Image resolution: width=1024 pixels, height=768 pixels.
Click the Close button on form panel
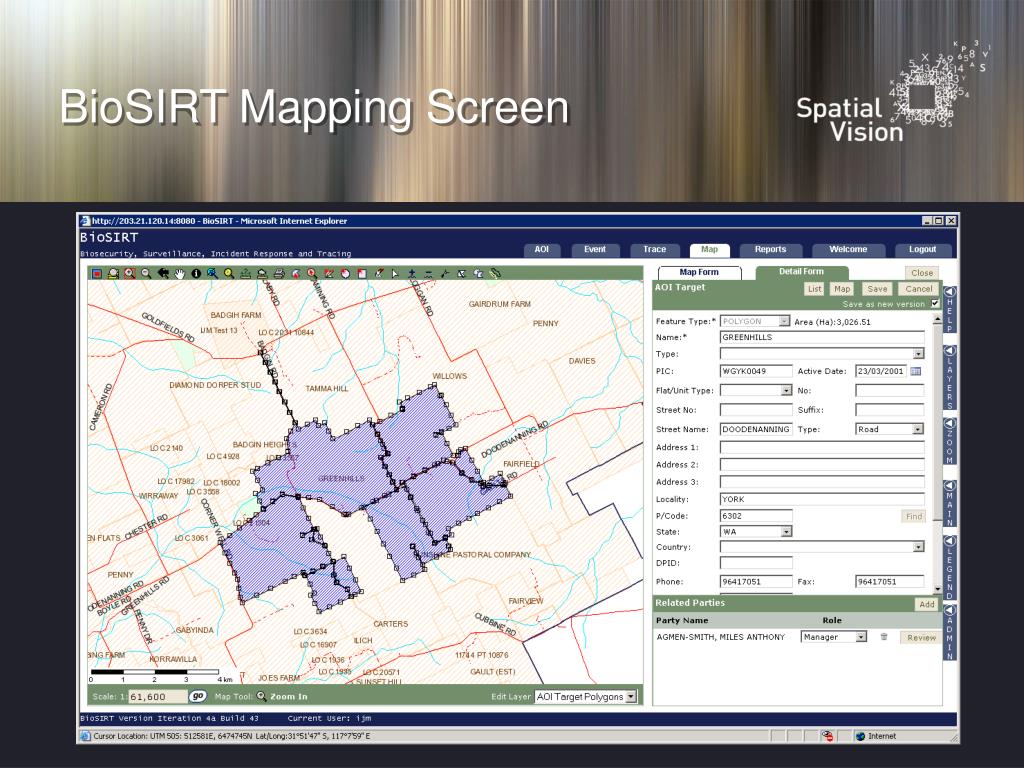[922, 273]
